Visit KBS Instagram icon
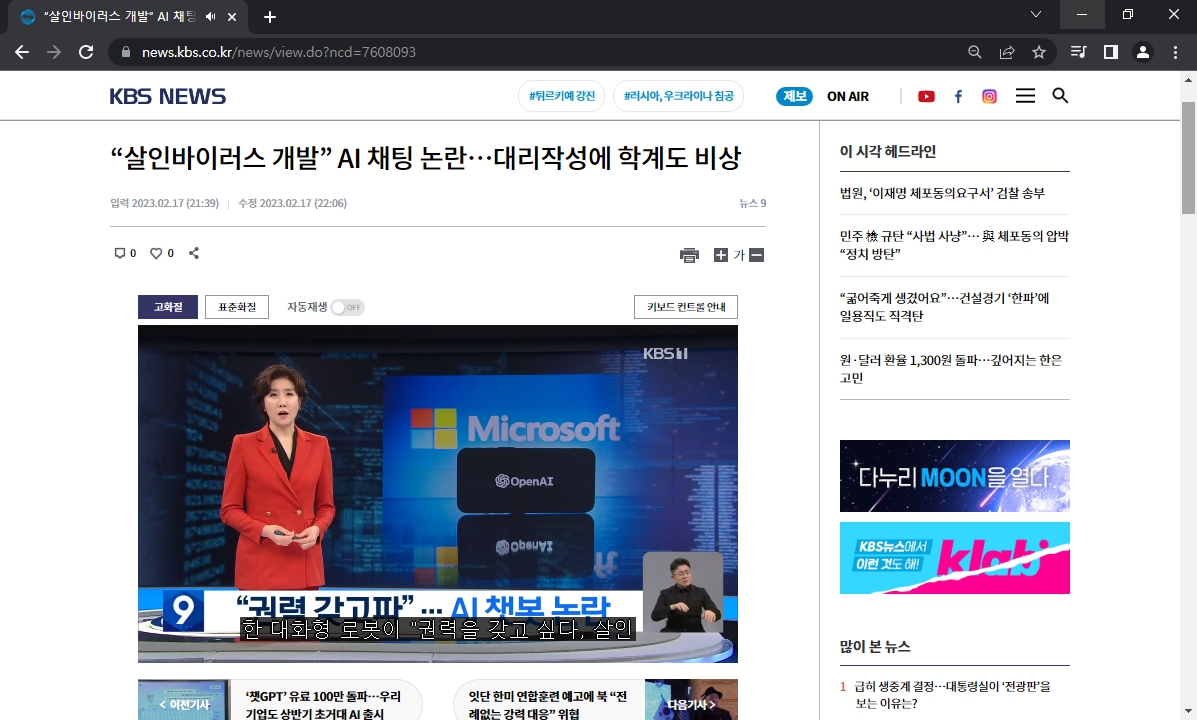 [989, 96]
